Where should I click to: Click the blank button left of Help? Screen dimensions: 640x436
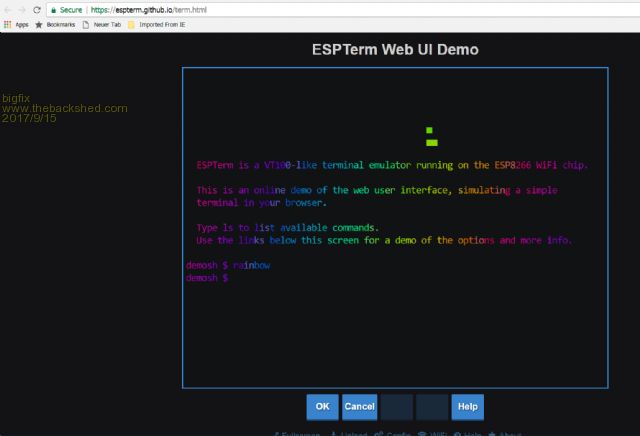(432, 407)
